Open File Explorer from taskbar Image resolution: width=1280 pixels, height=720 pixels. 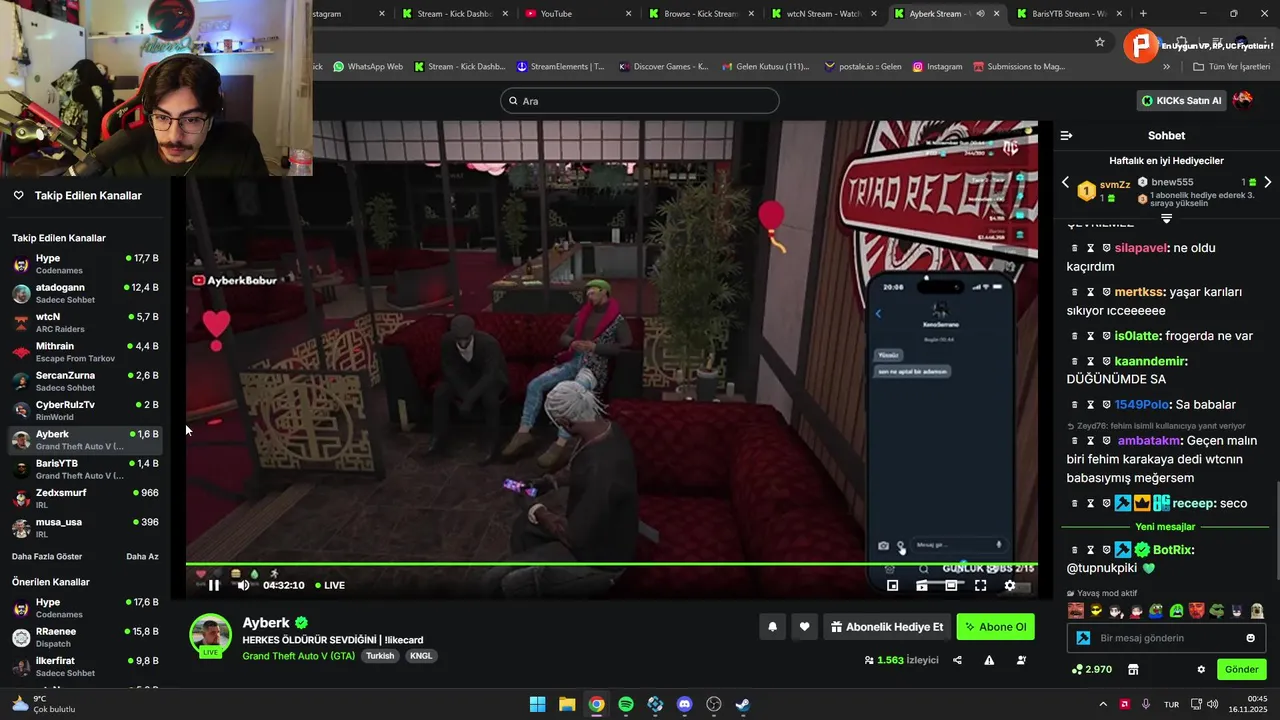(x=567, y=704)
